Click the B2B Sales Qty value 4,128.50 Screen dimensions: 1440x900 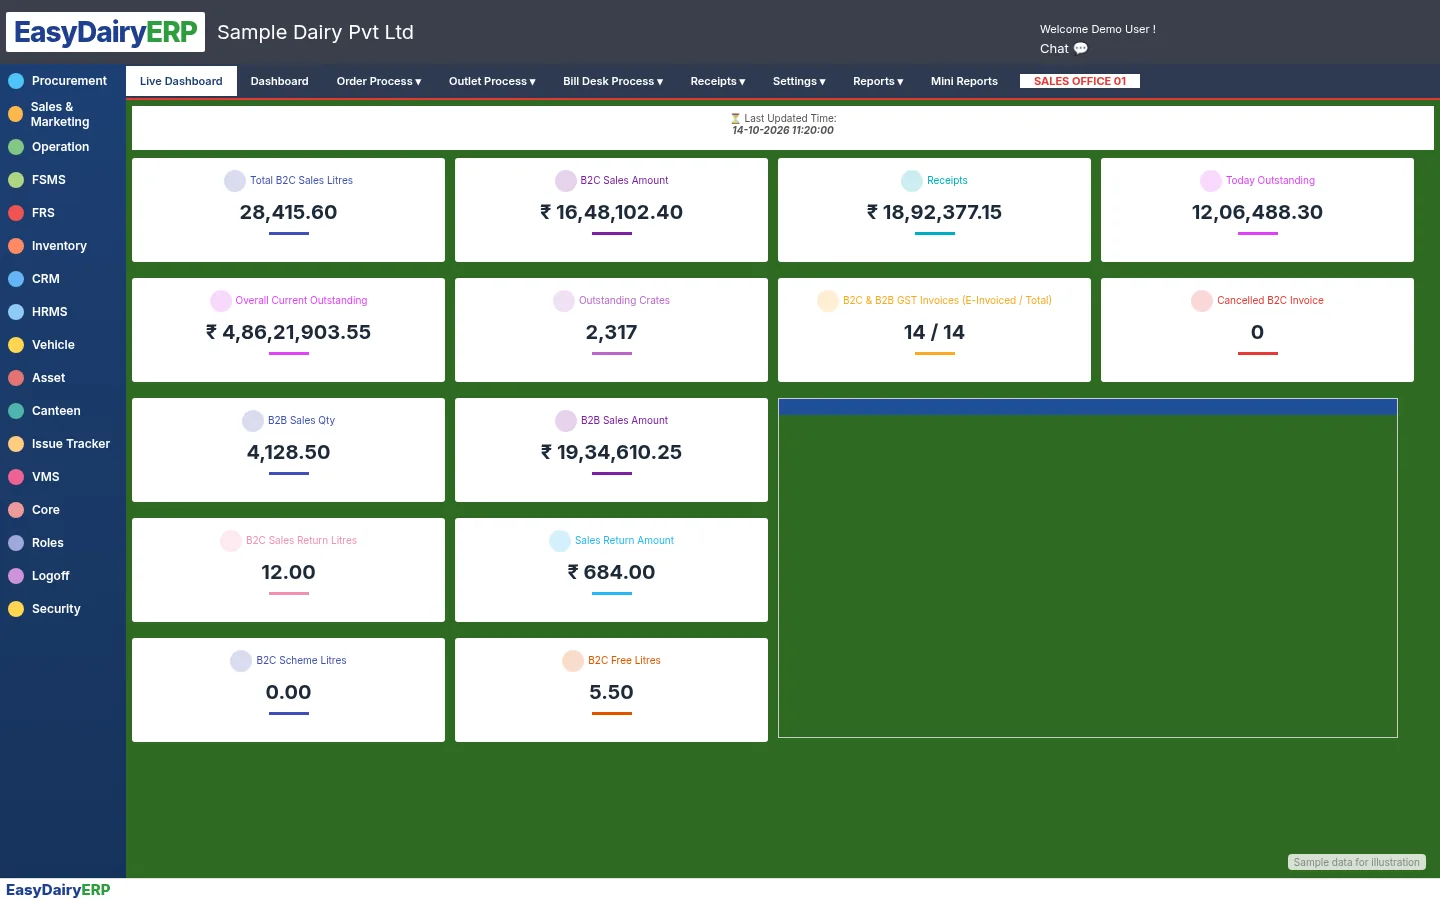[288, 452]
